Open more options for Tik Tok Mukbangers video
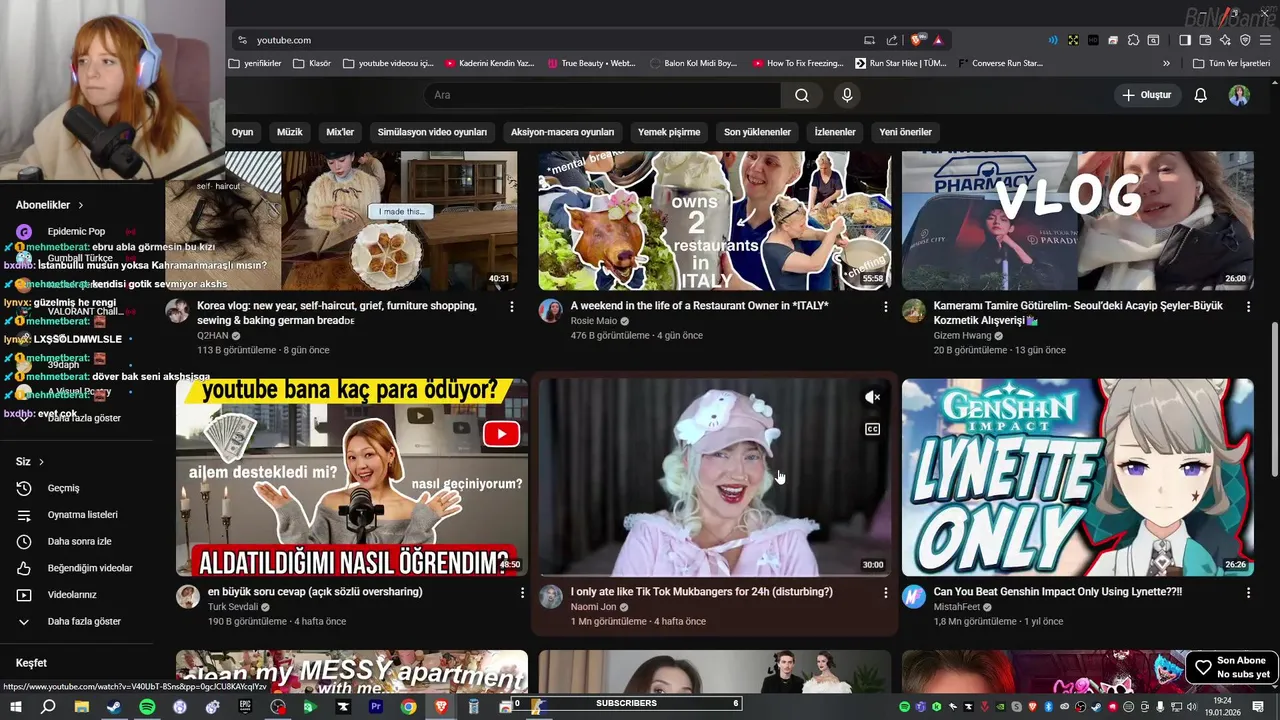 click(885, 593)
